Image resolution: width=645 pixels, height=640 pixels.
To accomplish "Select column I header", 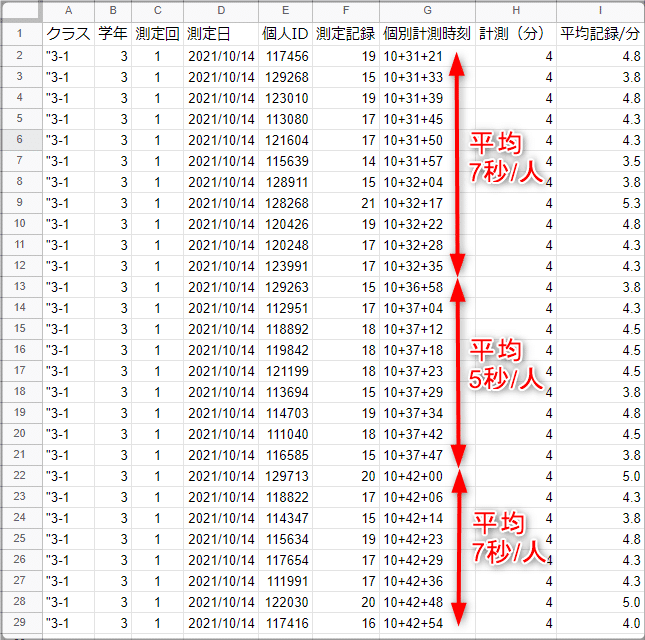I will [601, 11].
